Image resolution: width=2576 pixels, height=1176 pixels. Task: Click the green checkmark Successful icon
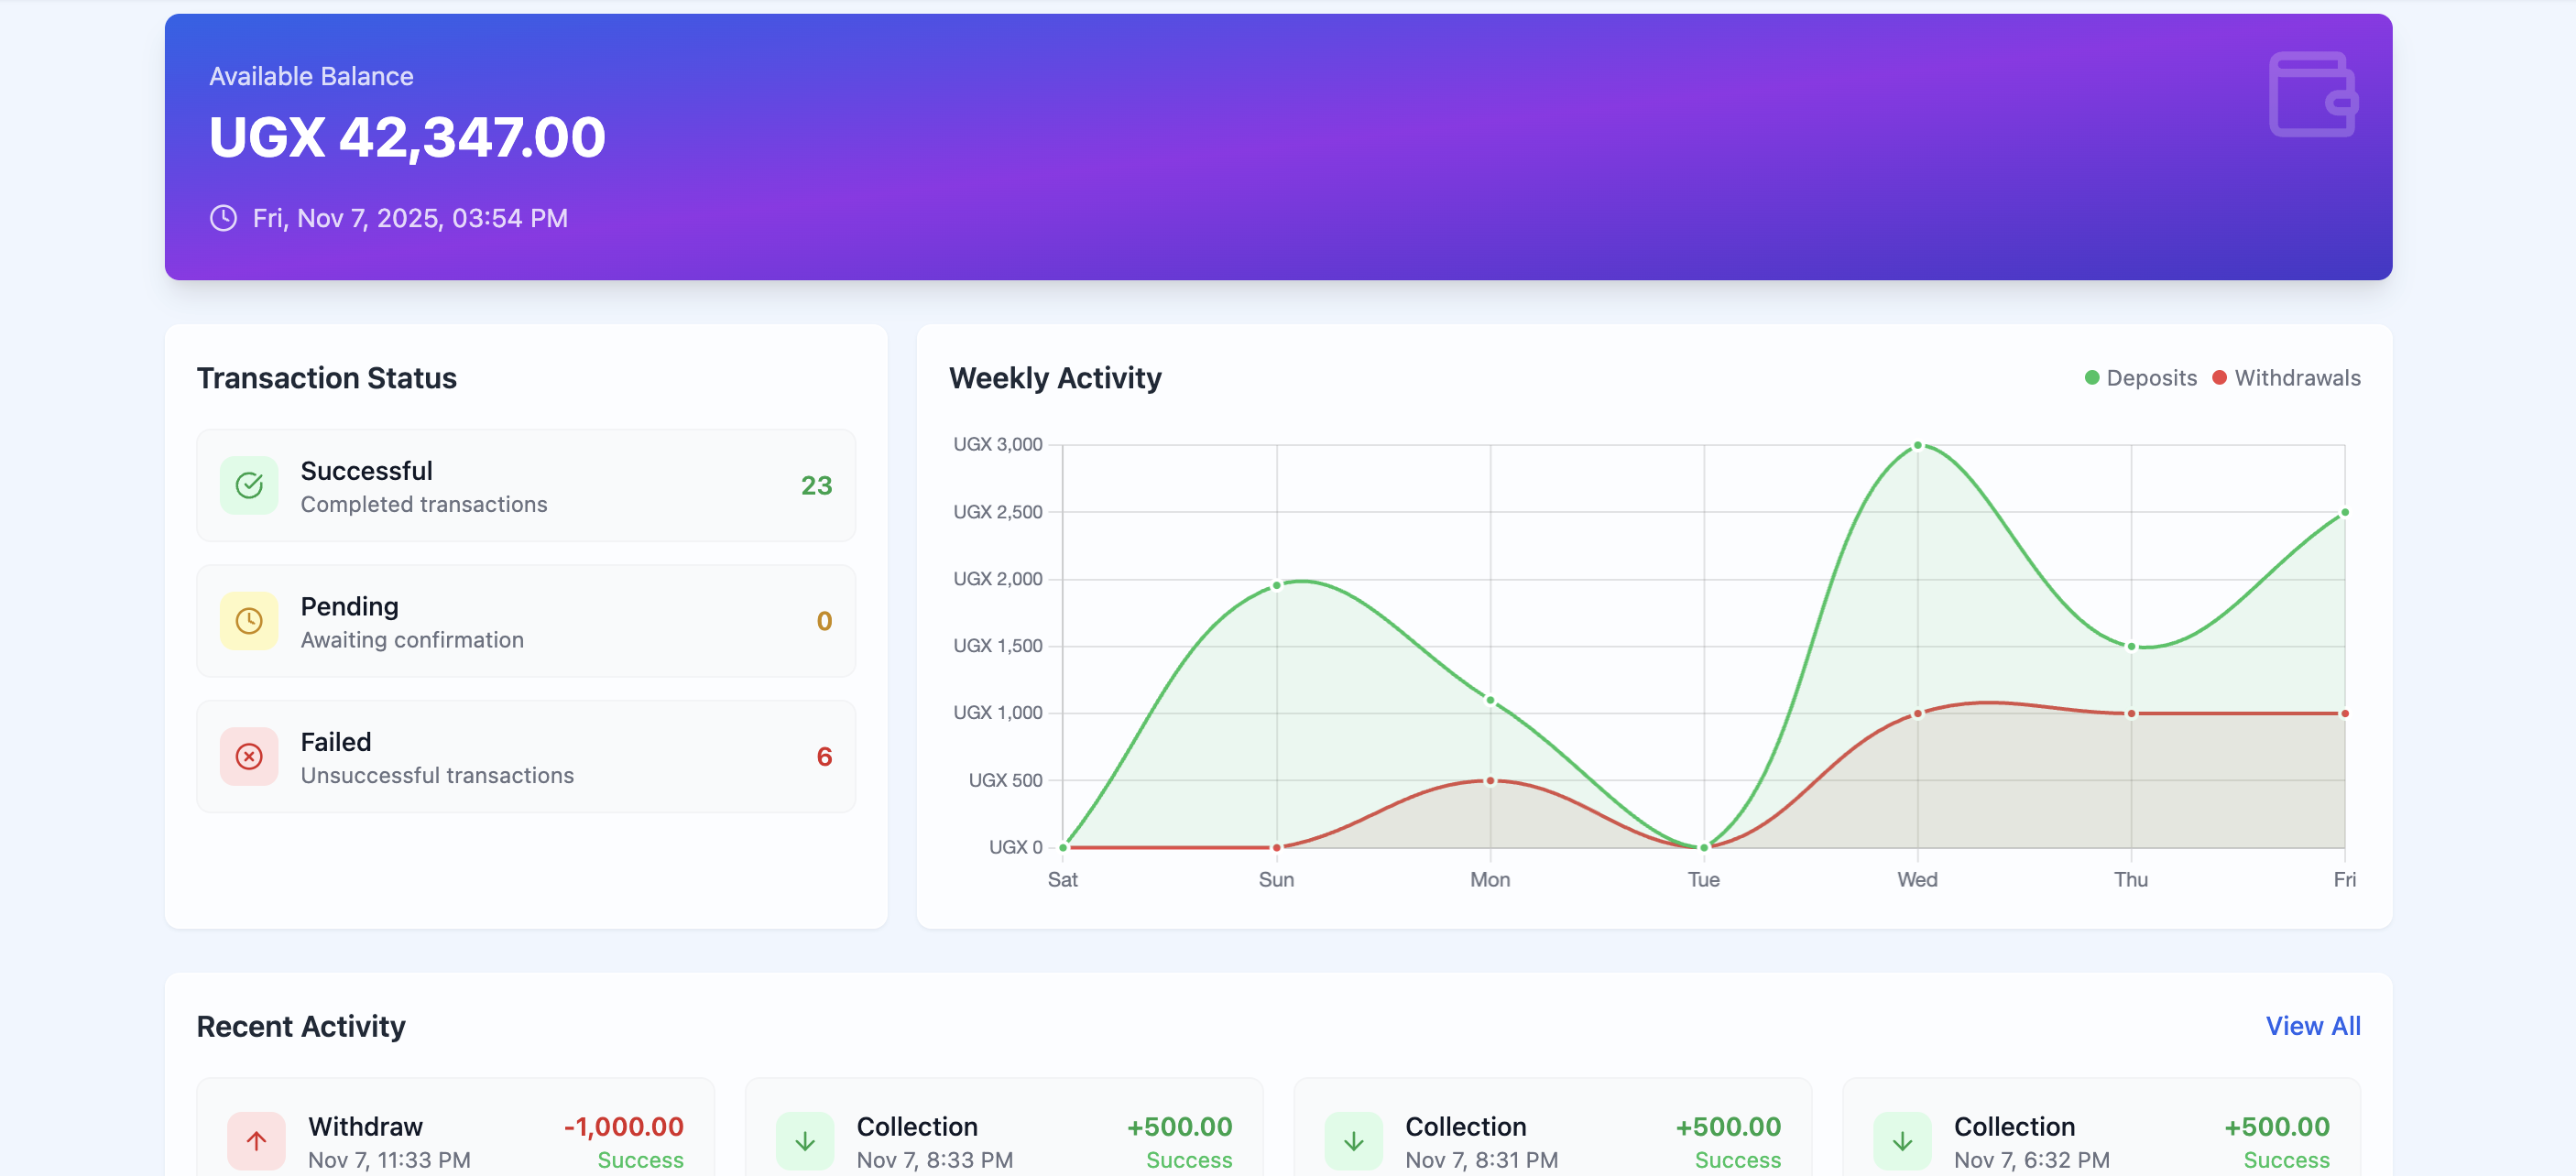coord(249,486)
